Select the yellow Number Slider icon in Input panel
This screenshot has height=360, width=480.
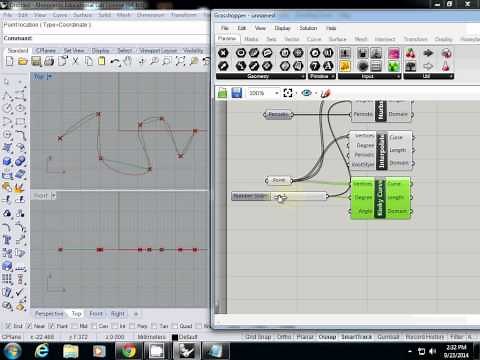(x=345, y=66)
